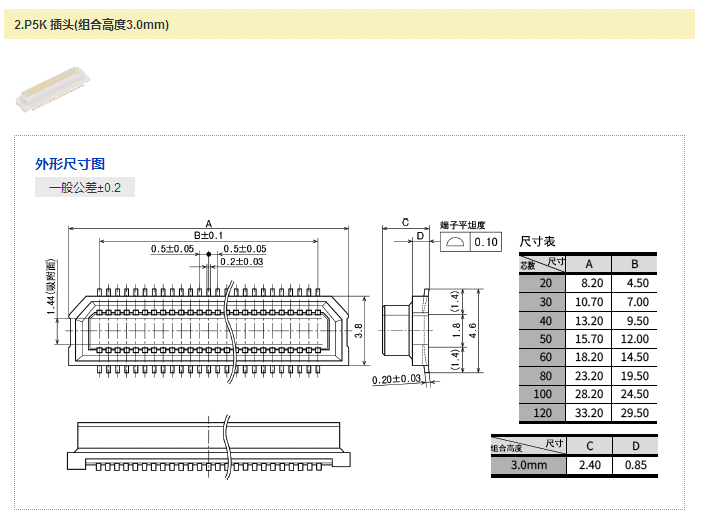Click the bottom front-view connector drawing
This screenshot has width=703, height=525.
208,449
